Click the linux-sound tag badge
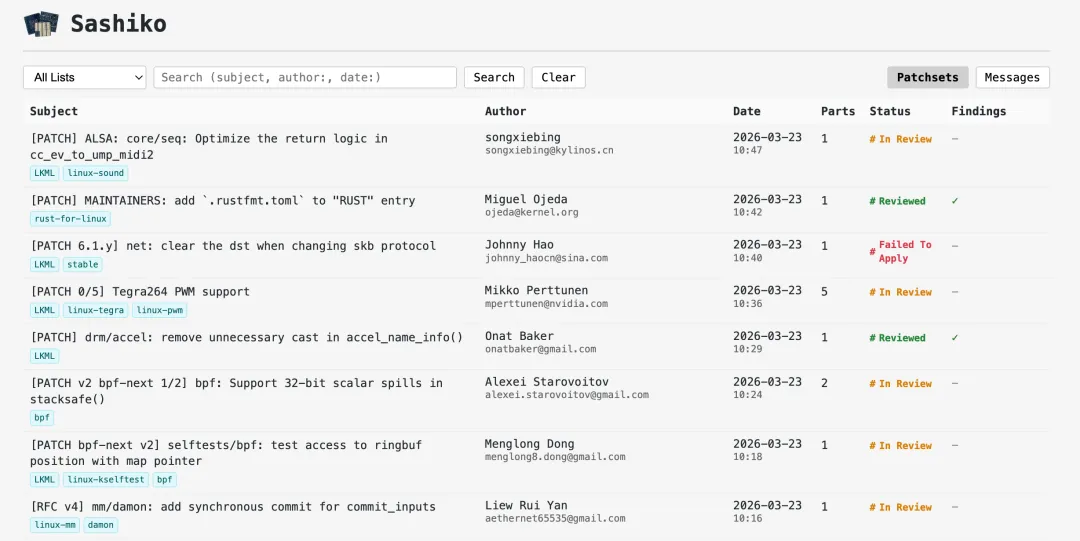This screenshot has height=541, width=1080. (96, 173)
